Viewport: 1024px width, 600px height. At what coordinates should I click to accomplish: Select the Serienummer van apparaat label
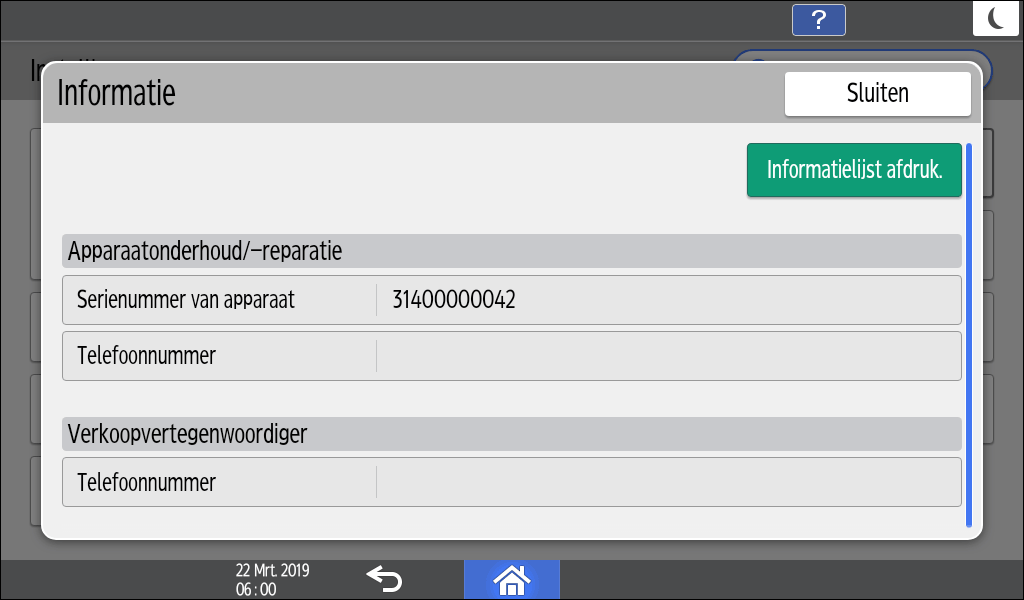187,299
